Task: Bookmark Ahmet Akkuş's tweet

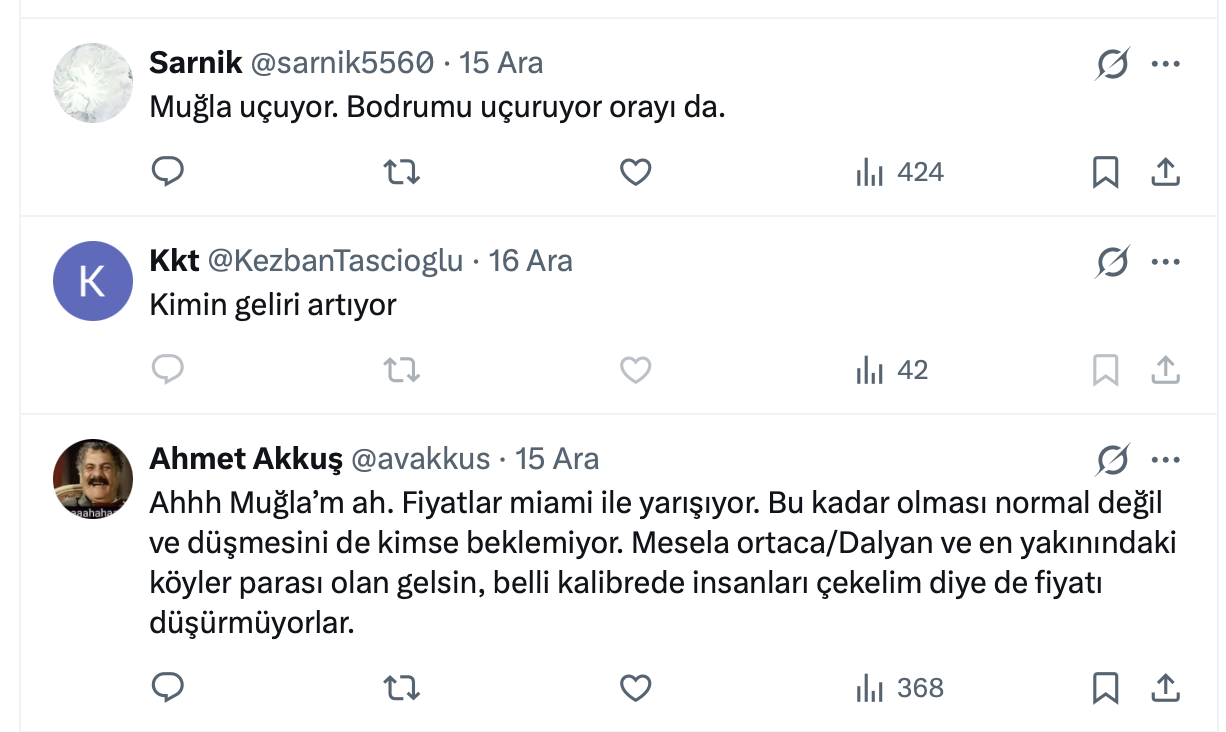Action: click(x=1105, y=688)
